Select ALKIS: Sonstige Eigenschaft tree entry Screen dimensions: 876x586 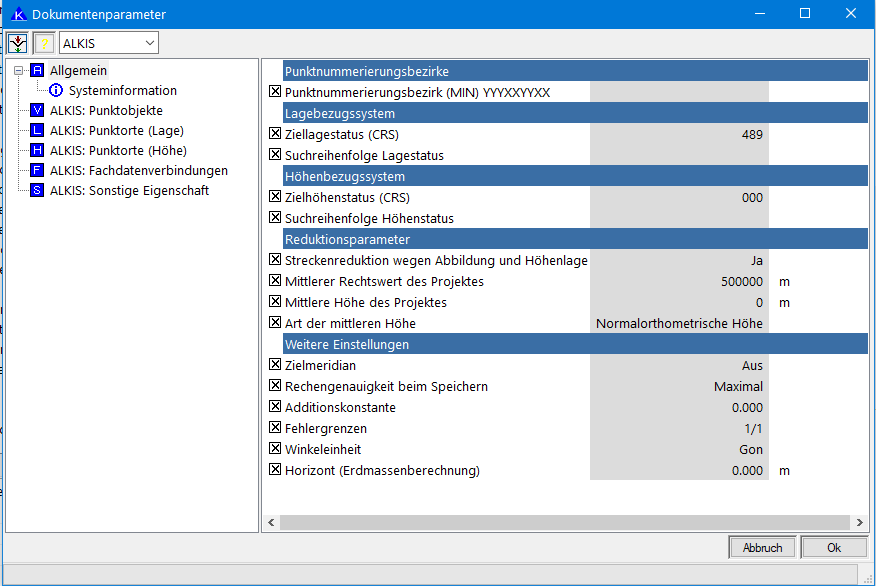(x=129, y=191)
